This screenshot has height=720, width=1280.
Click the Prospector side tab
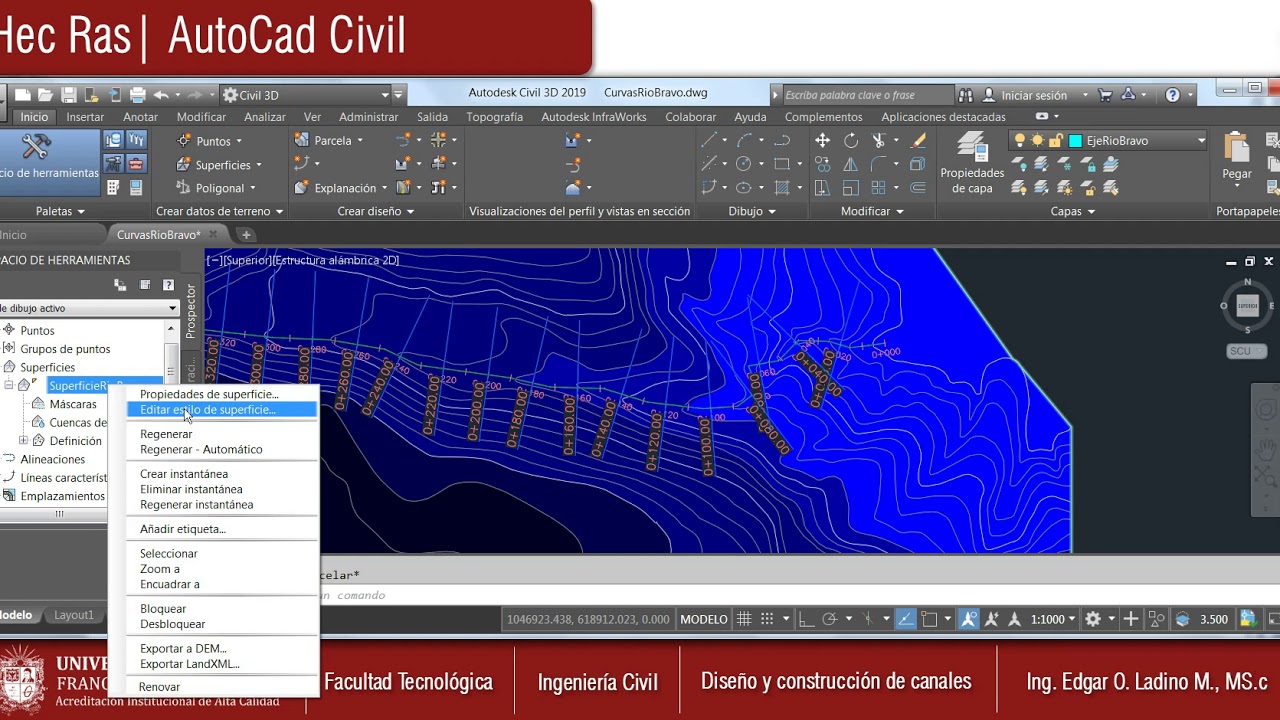(192, 311)
